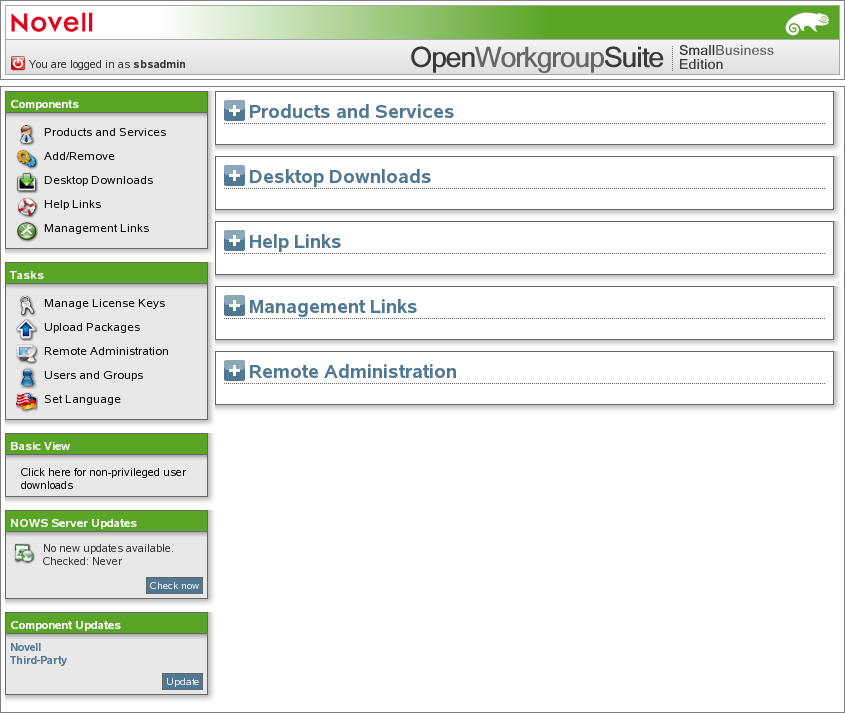845x713 pixels.
Task: Click the red logout power icon
Action: point(18,63)
